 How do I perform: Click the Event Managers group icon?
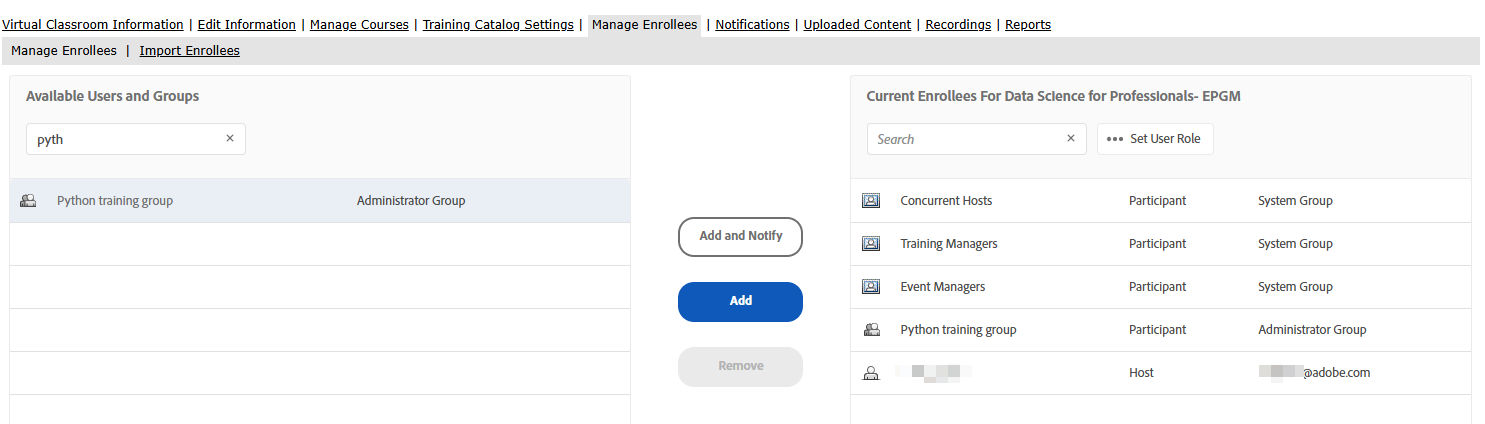point(871,287)
